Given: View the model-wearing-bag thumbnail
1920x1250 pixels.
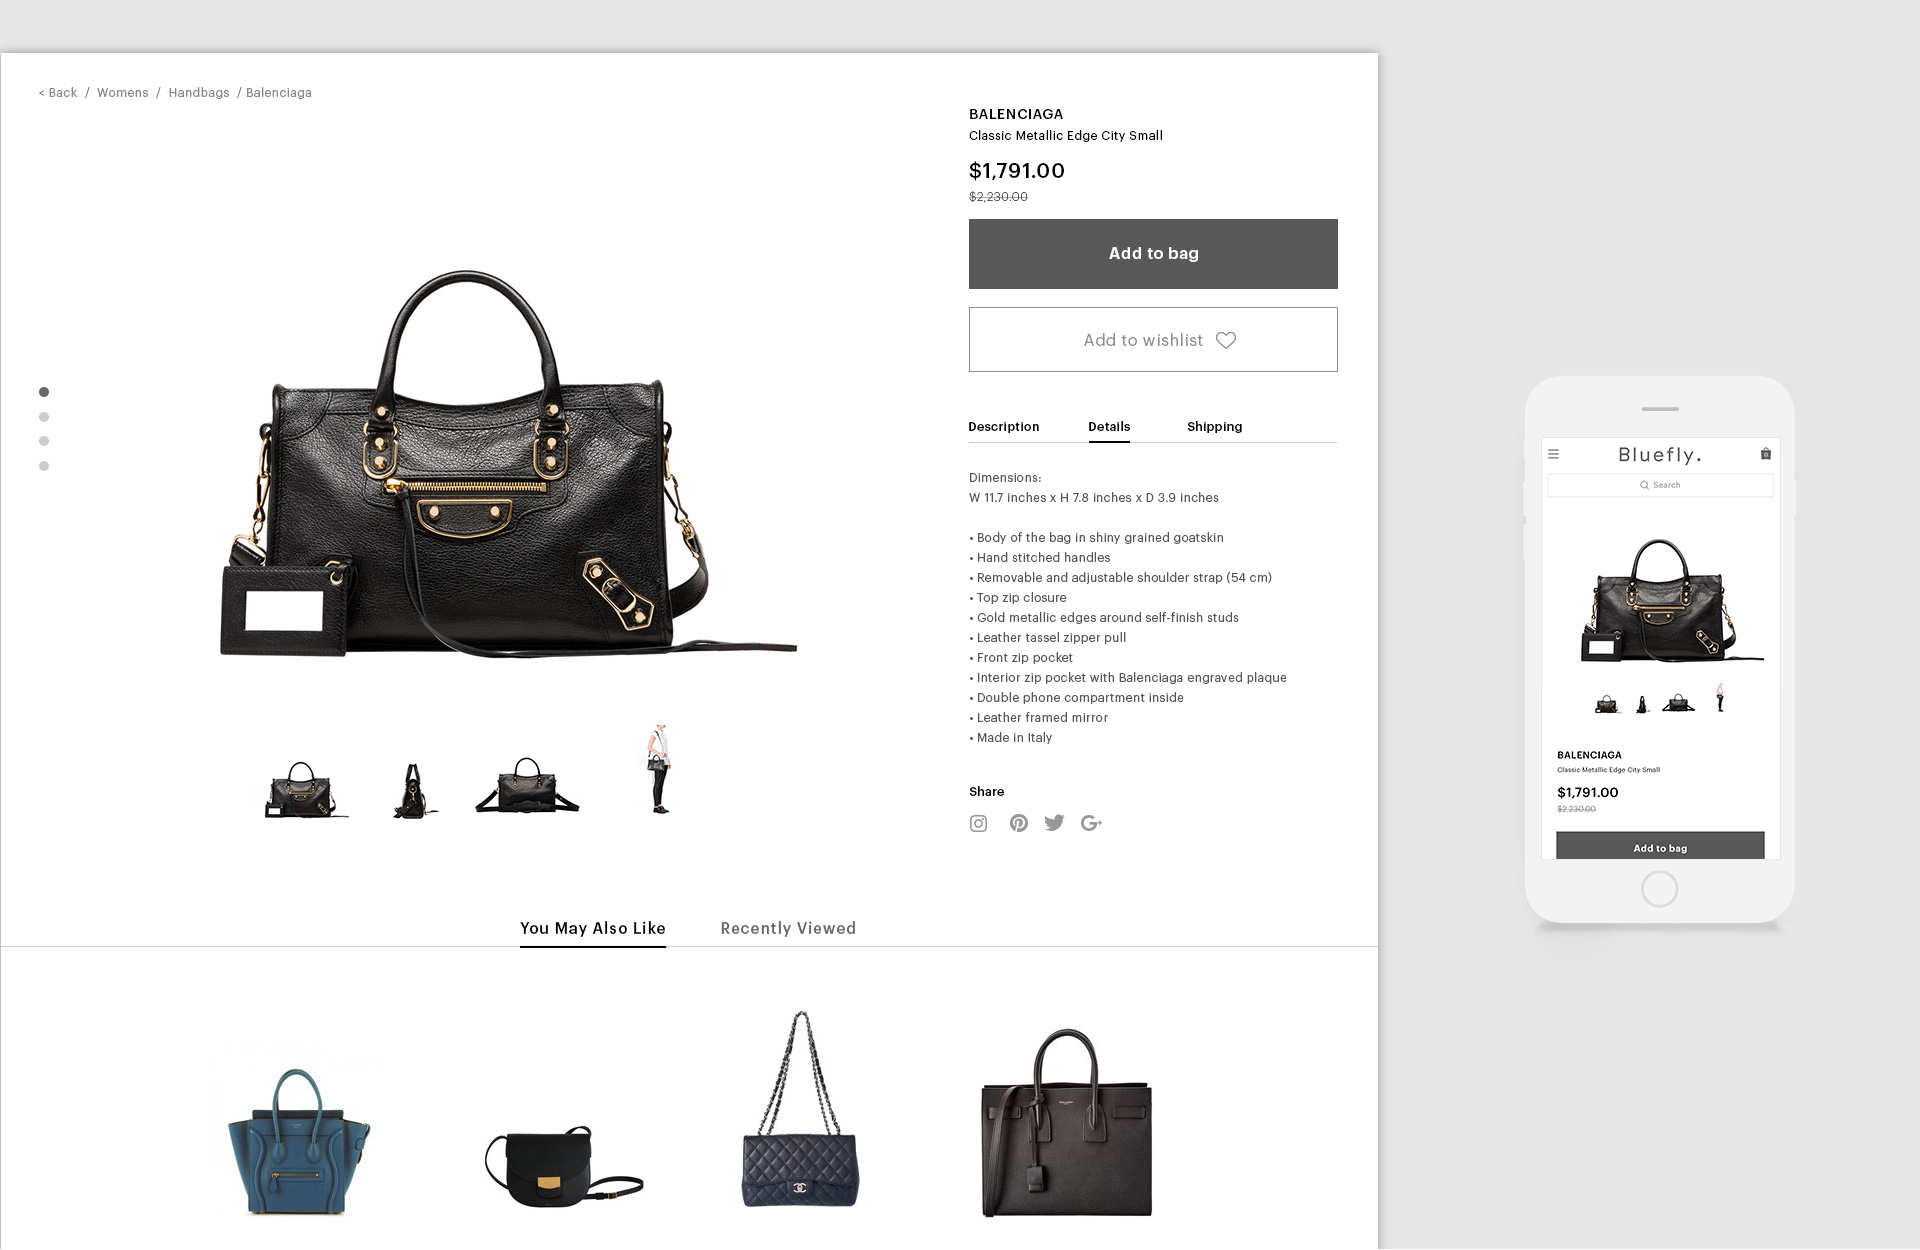Looking at the screenshot, I should tap(658, 769).
